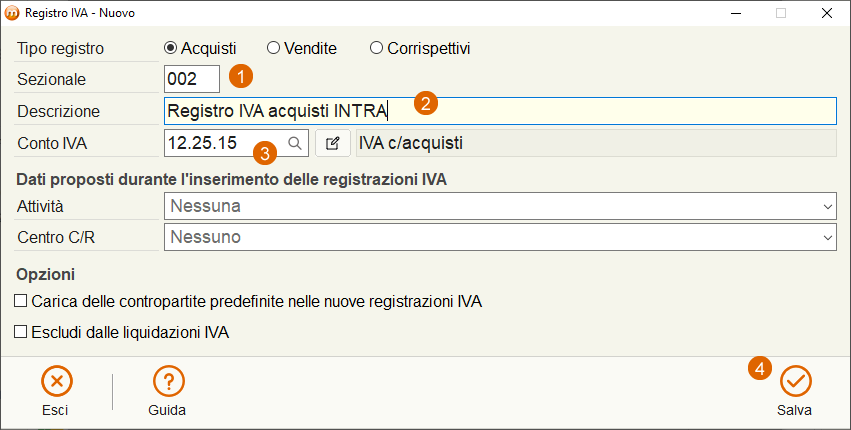
Task: Click the edit account pencil icon
Action: pos(333,143)
